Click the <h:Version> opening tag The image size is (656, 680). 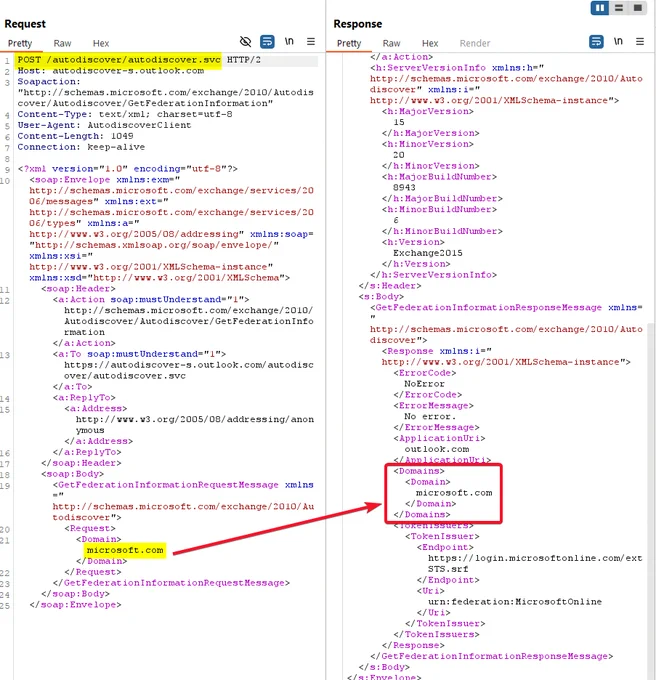click(413, 242)
